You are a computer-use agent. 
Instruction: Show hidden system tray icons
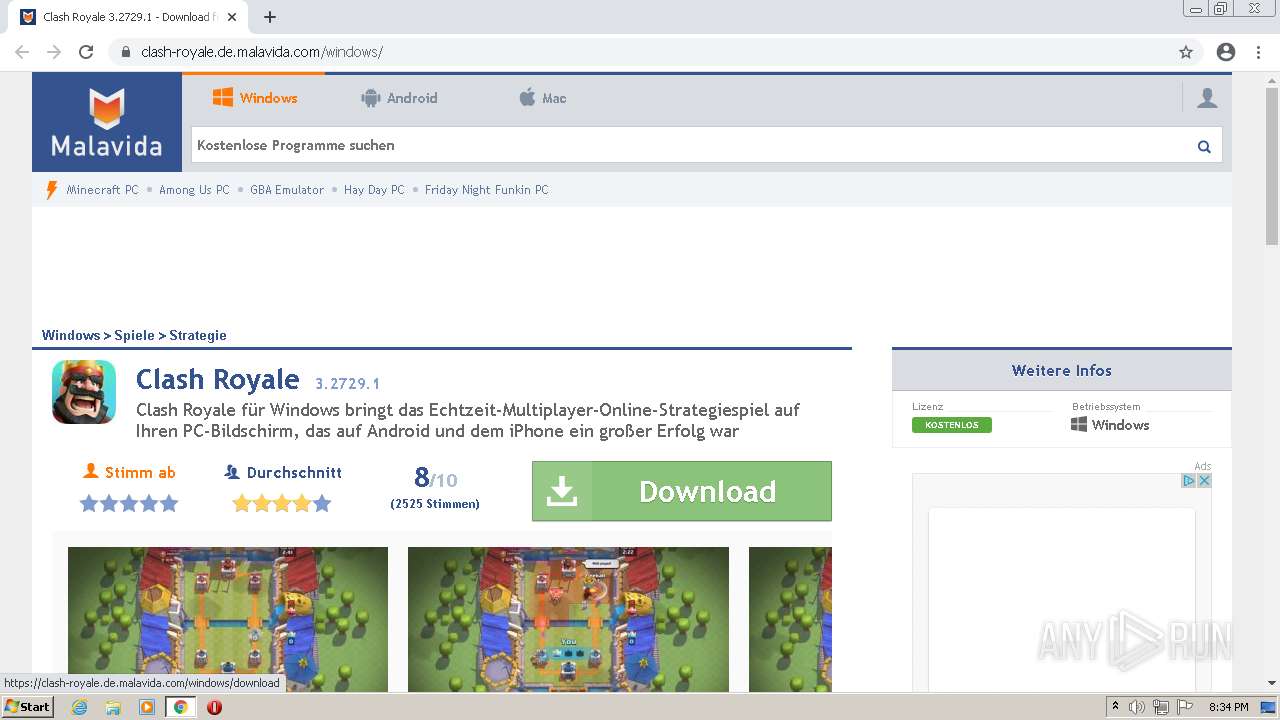click(x=1115, y=707)
